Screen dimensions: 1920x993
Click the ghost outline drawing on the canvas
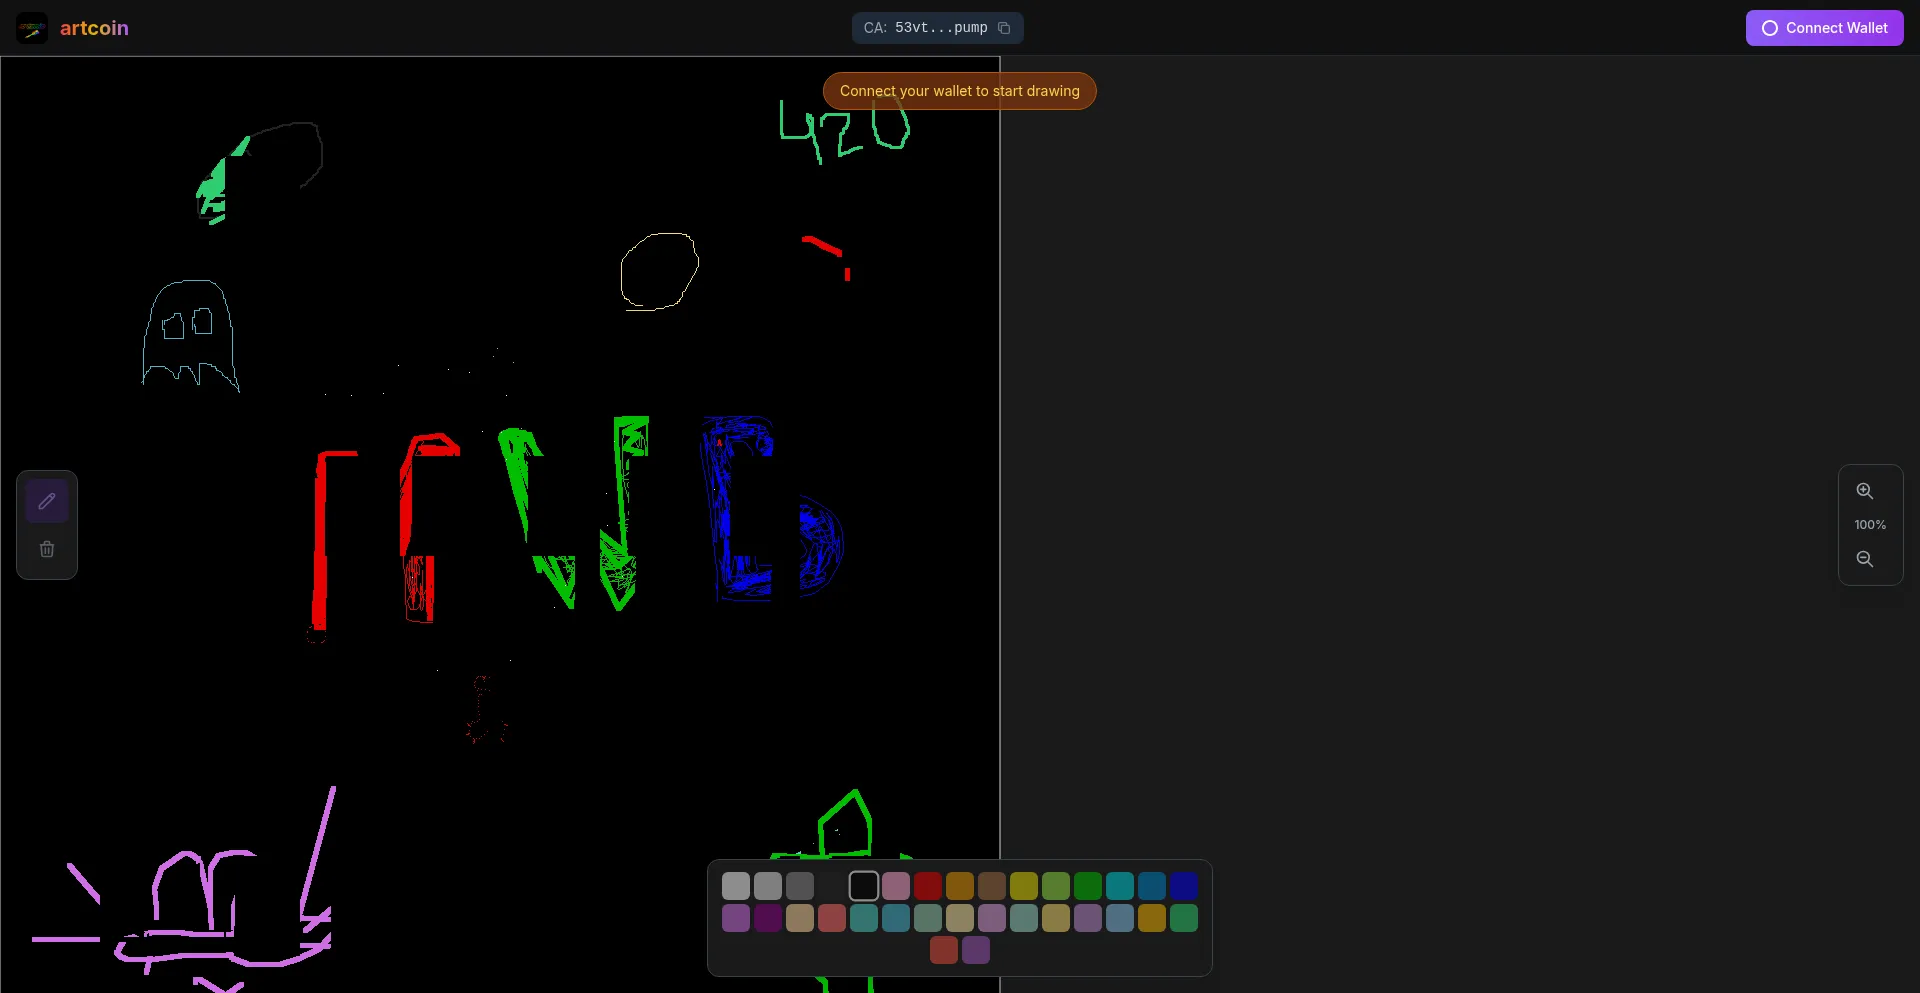tap(190, 335)
